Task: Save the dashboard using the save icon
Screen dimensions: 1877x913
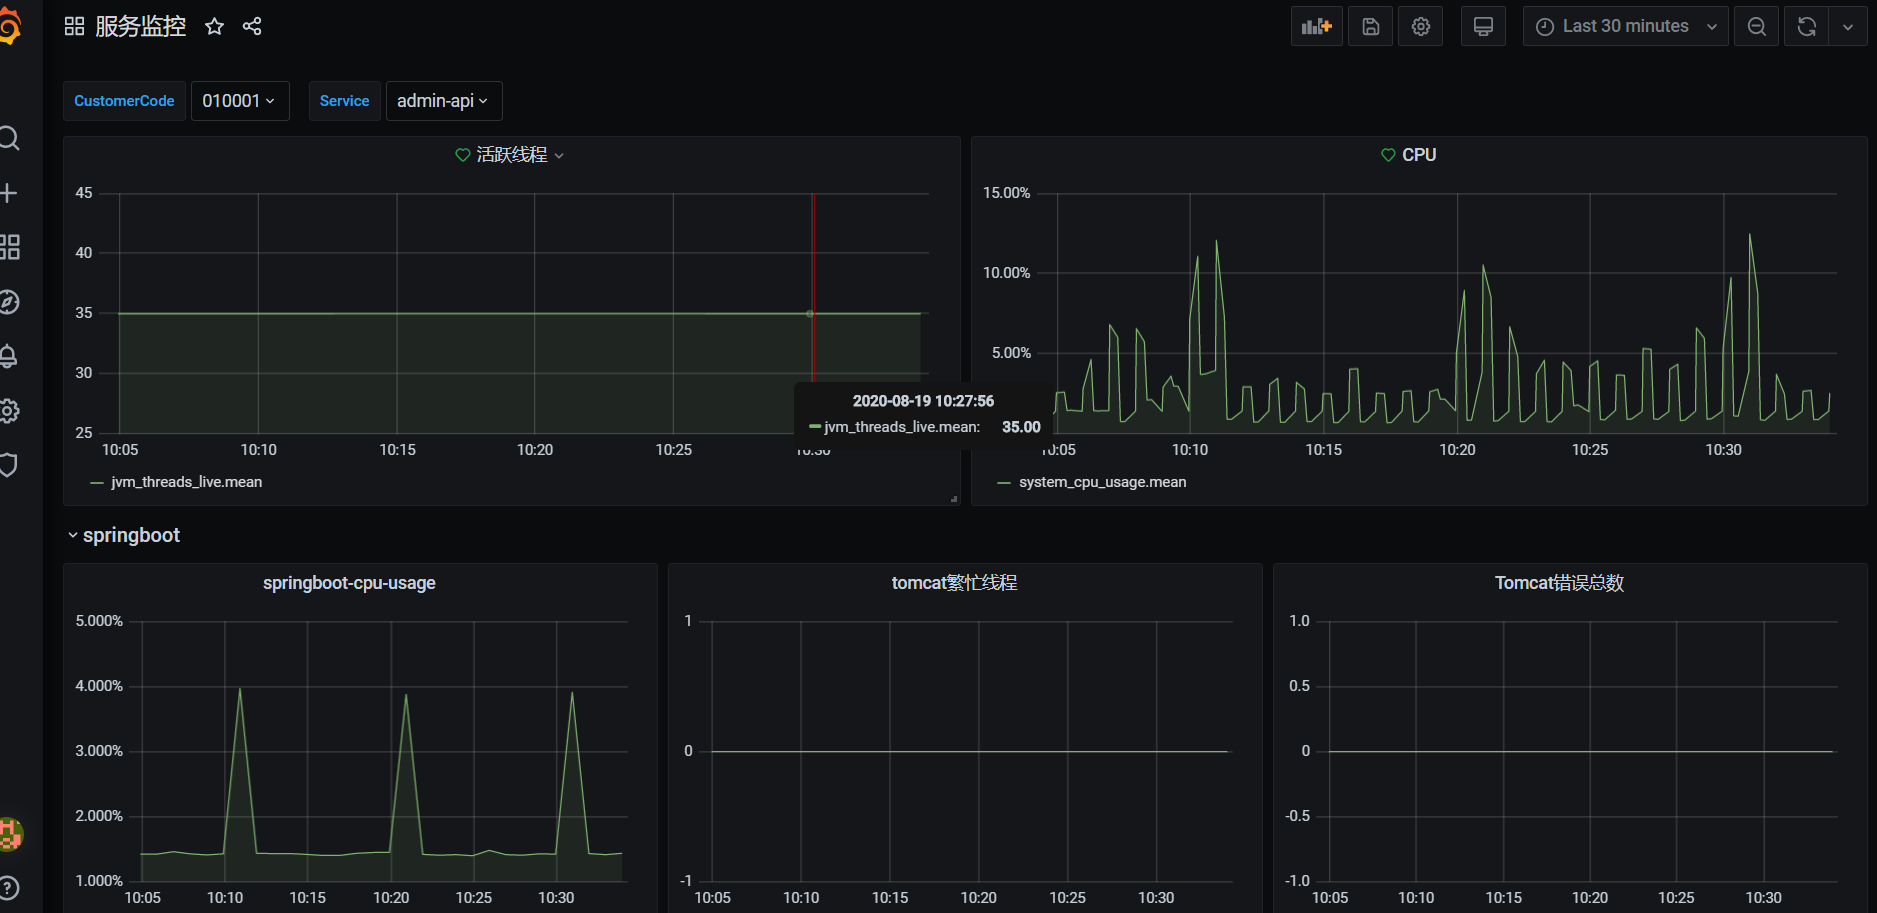Action: tap(1370, 26)
